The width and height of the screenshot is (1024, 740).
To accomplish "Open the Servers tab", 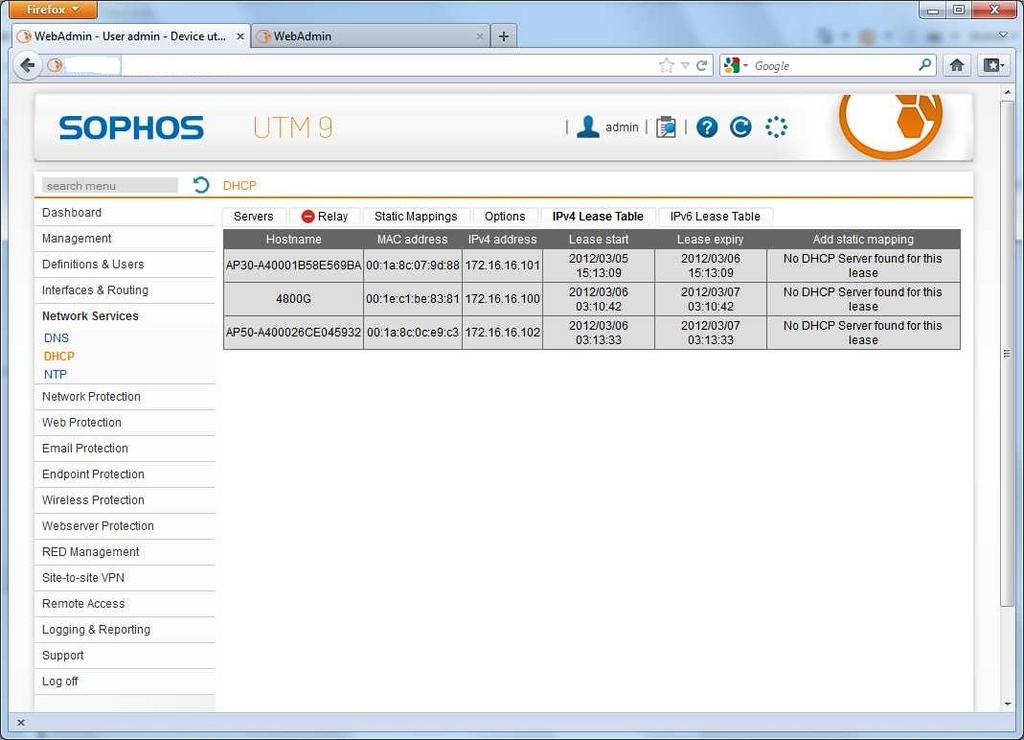I will 253,216.
